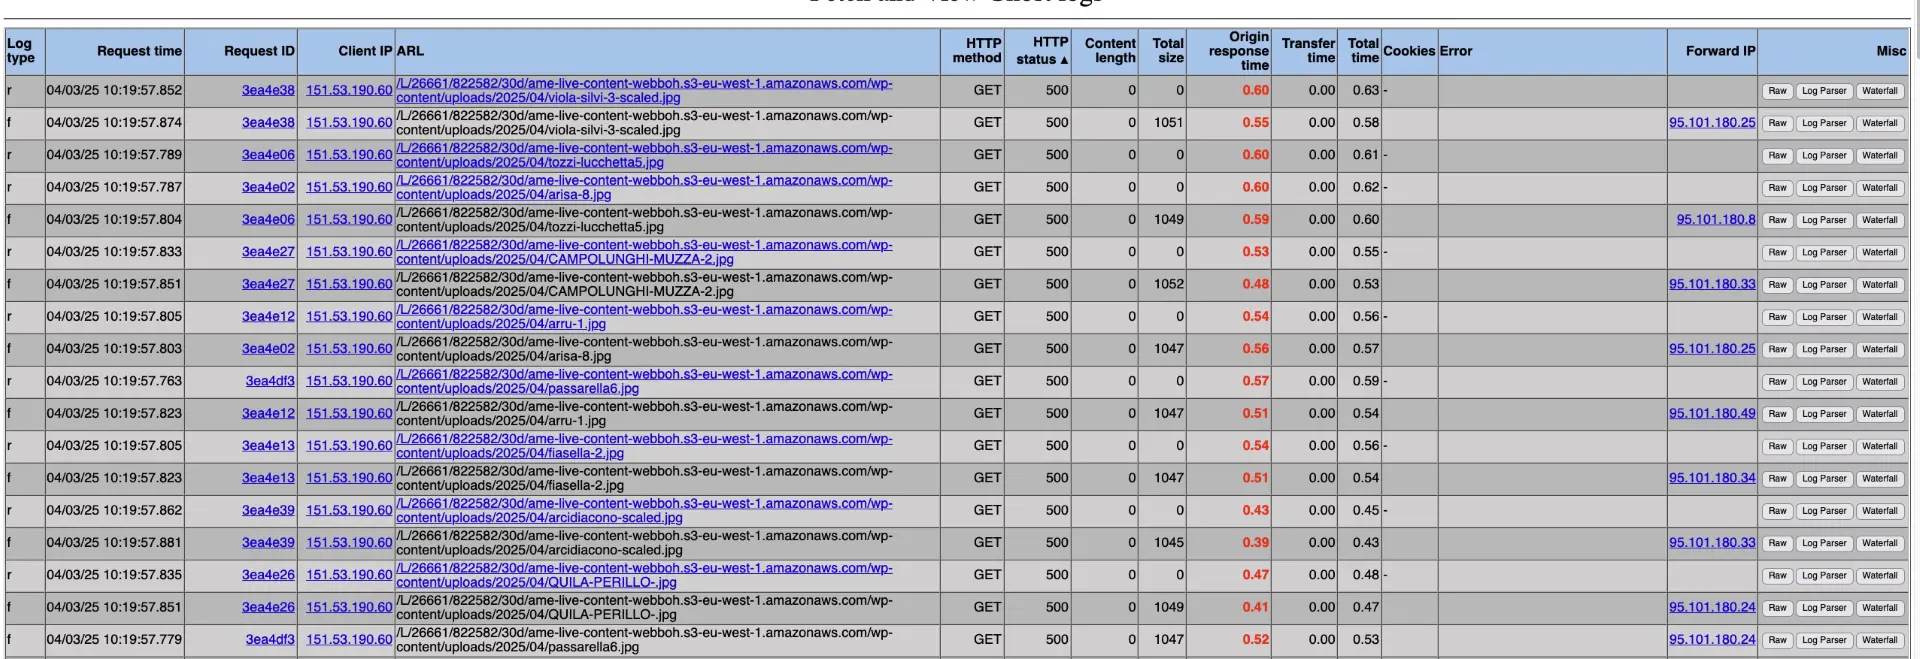Open the arcidiacono-scaled.jpg ARL link
The width and height of the screenshot is (1920, 659).
[644, 511]
